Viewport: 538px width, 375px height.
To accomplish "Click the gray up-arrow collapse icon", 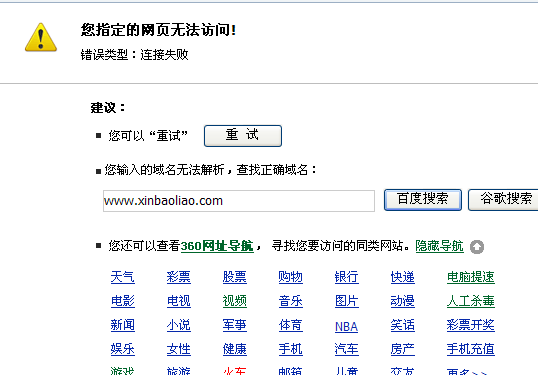I will 477,247.
